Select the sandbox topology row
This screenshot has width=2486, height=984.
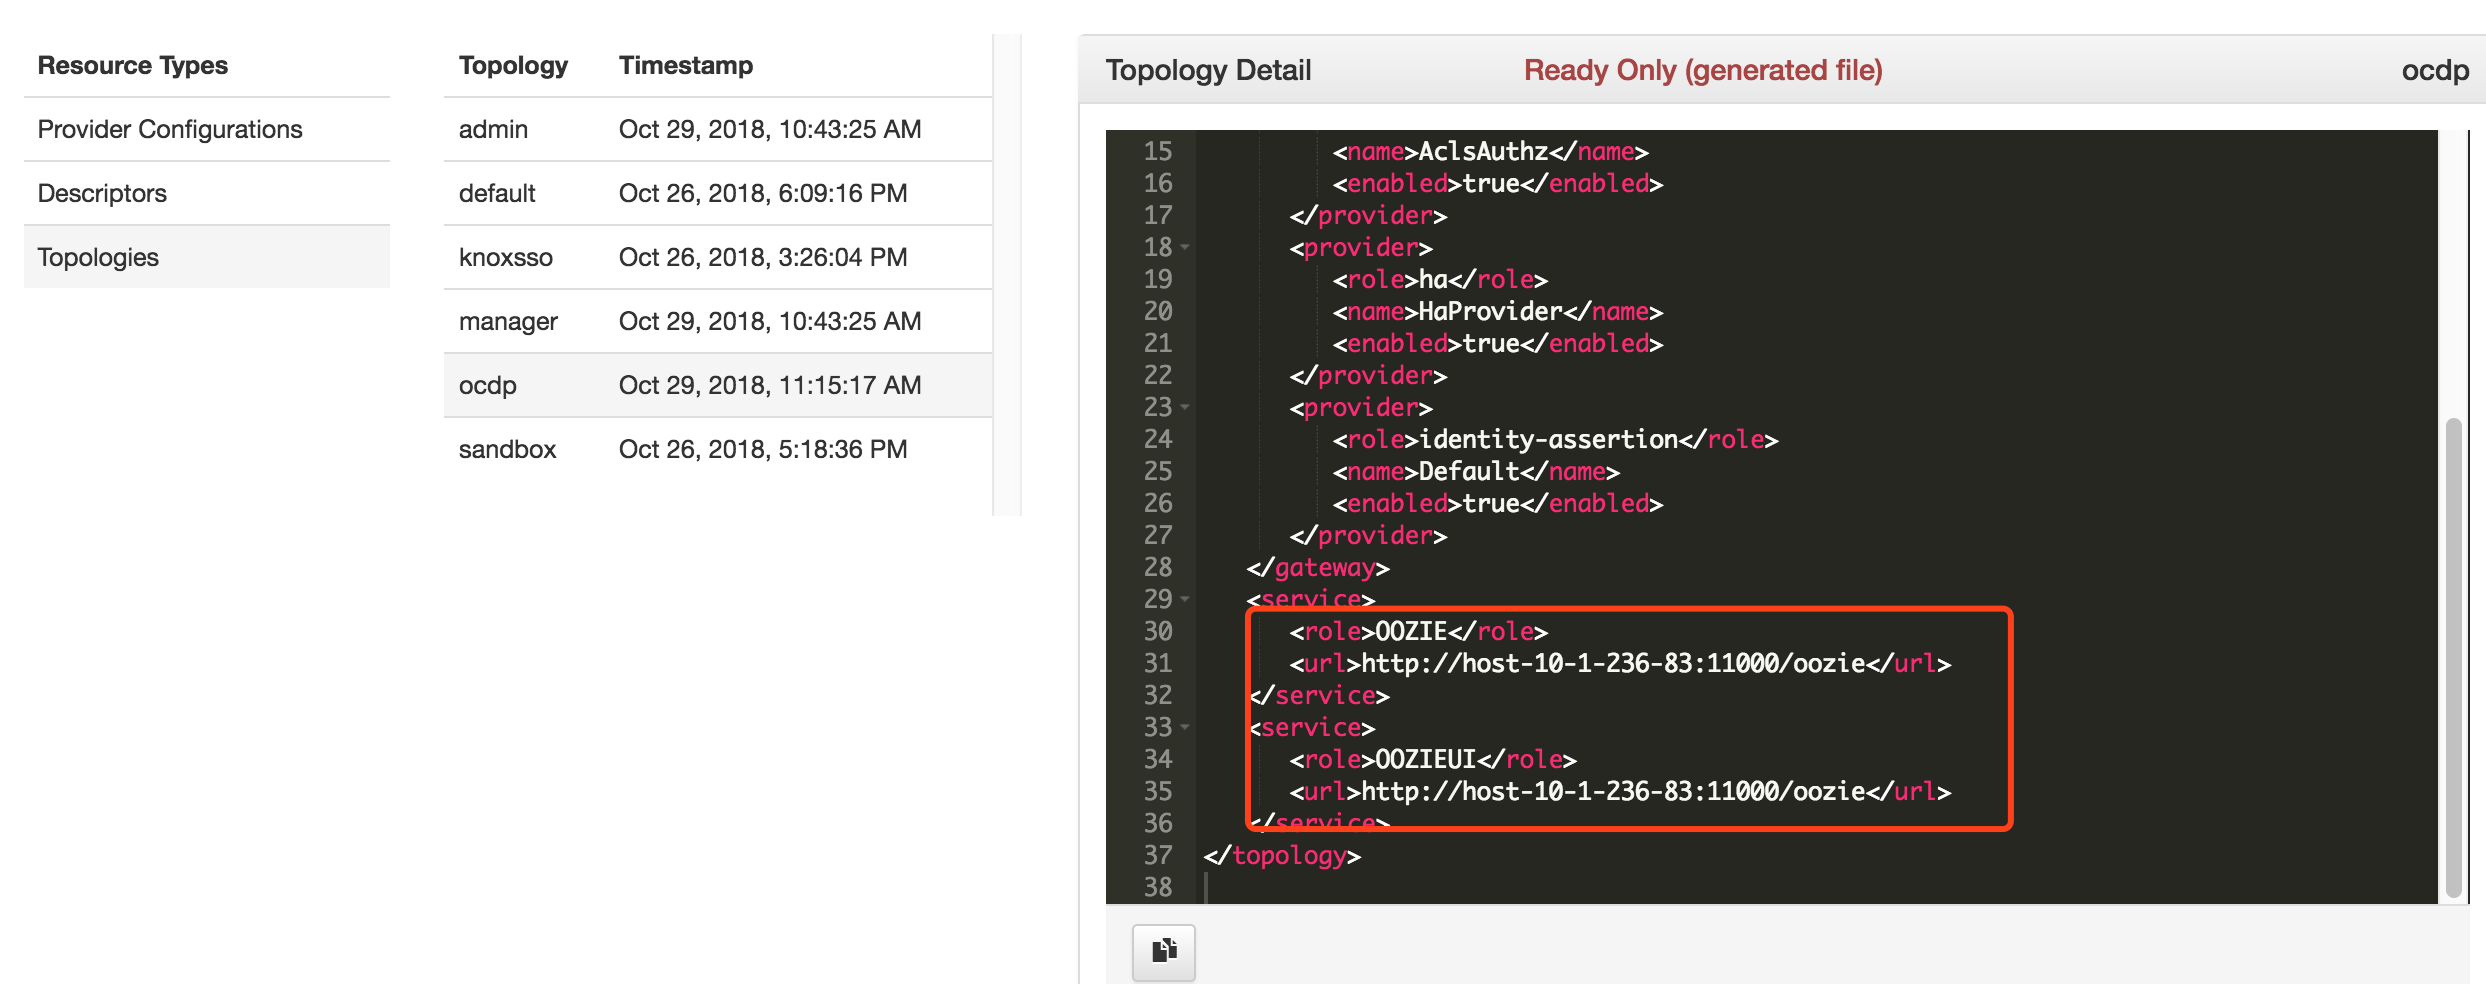718,449
